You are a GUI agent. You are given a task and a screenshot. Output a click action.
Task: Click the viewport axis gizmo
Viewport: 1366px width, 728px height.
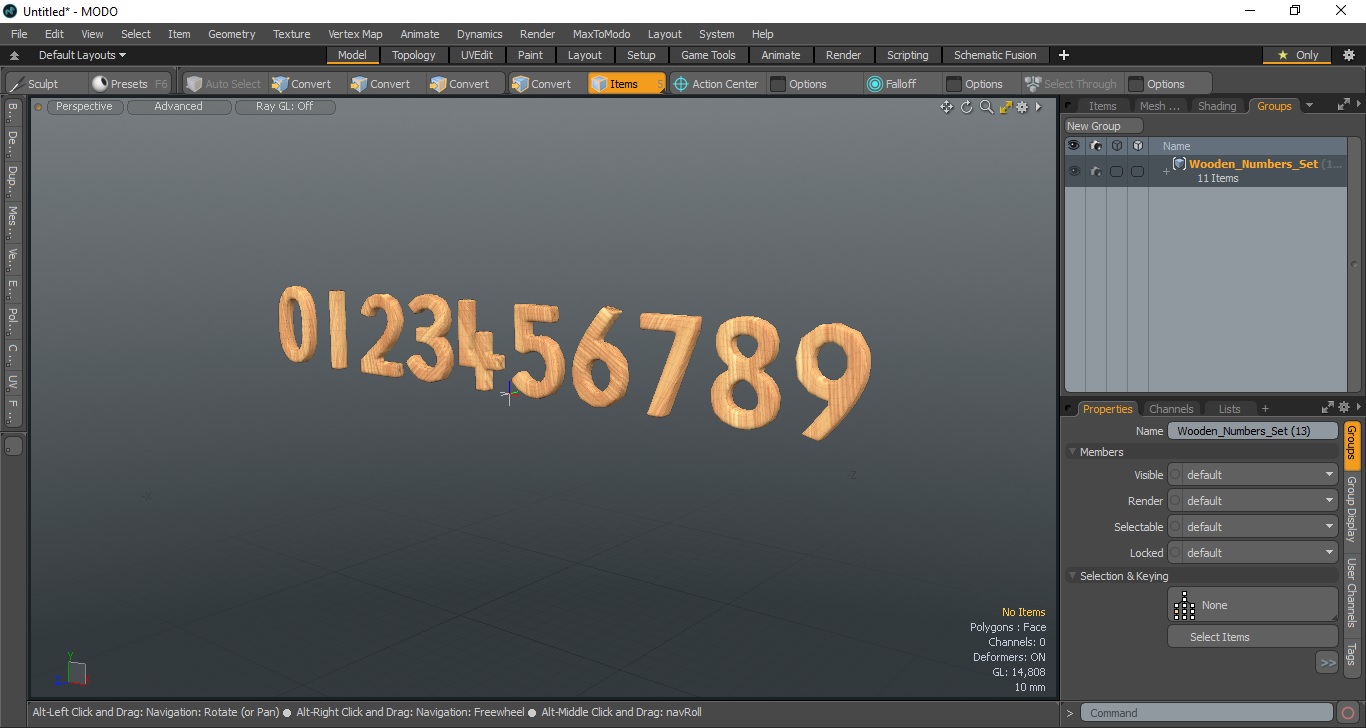pos(72,671)
